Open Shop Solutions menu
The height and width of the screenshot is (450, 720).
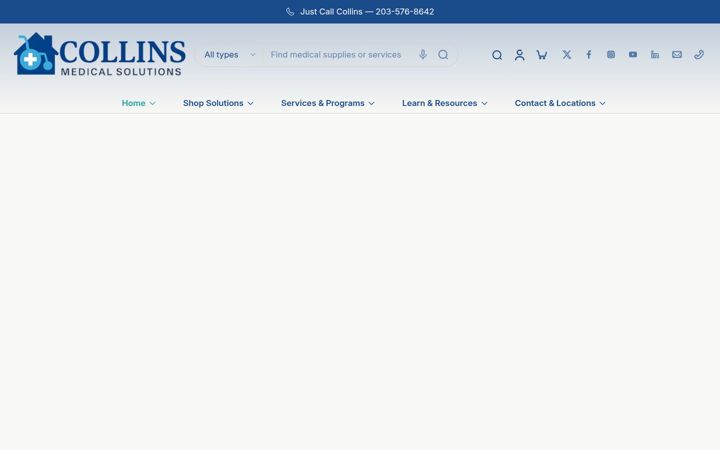point(213,103)
